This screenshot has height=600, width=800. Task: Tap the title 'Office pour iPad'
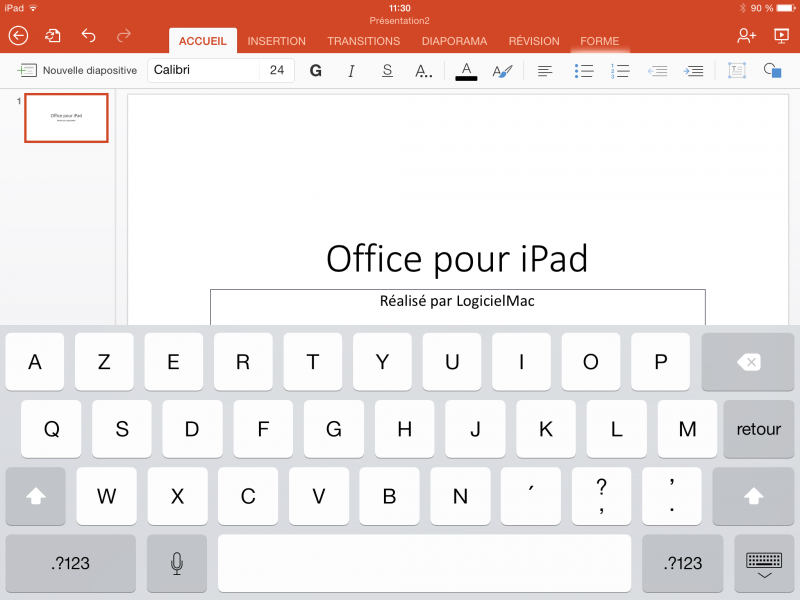click(457, 259)
